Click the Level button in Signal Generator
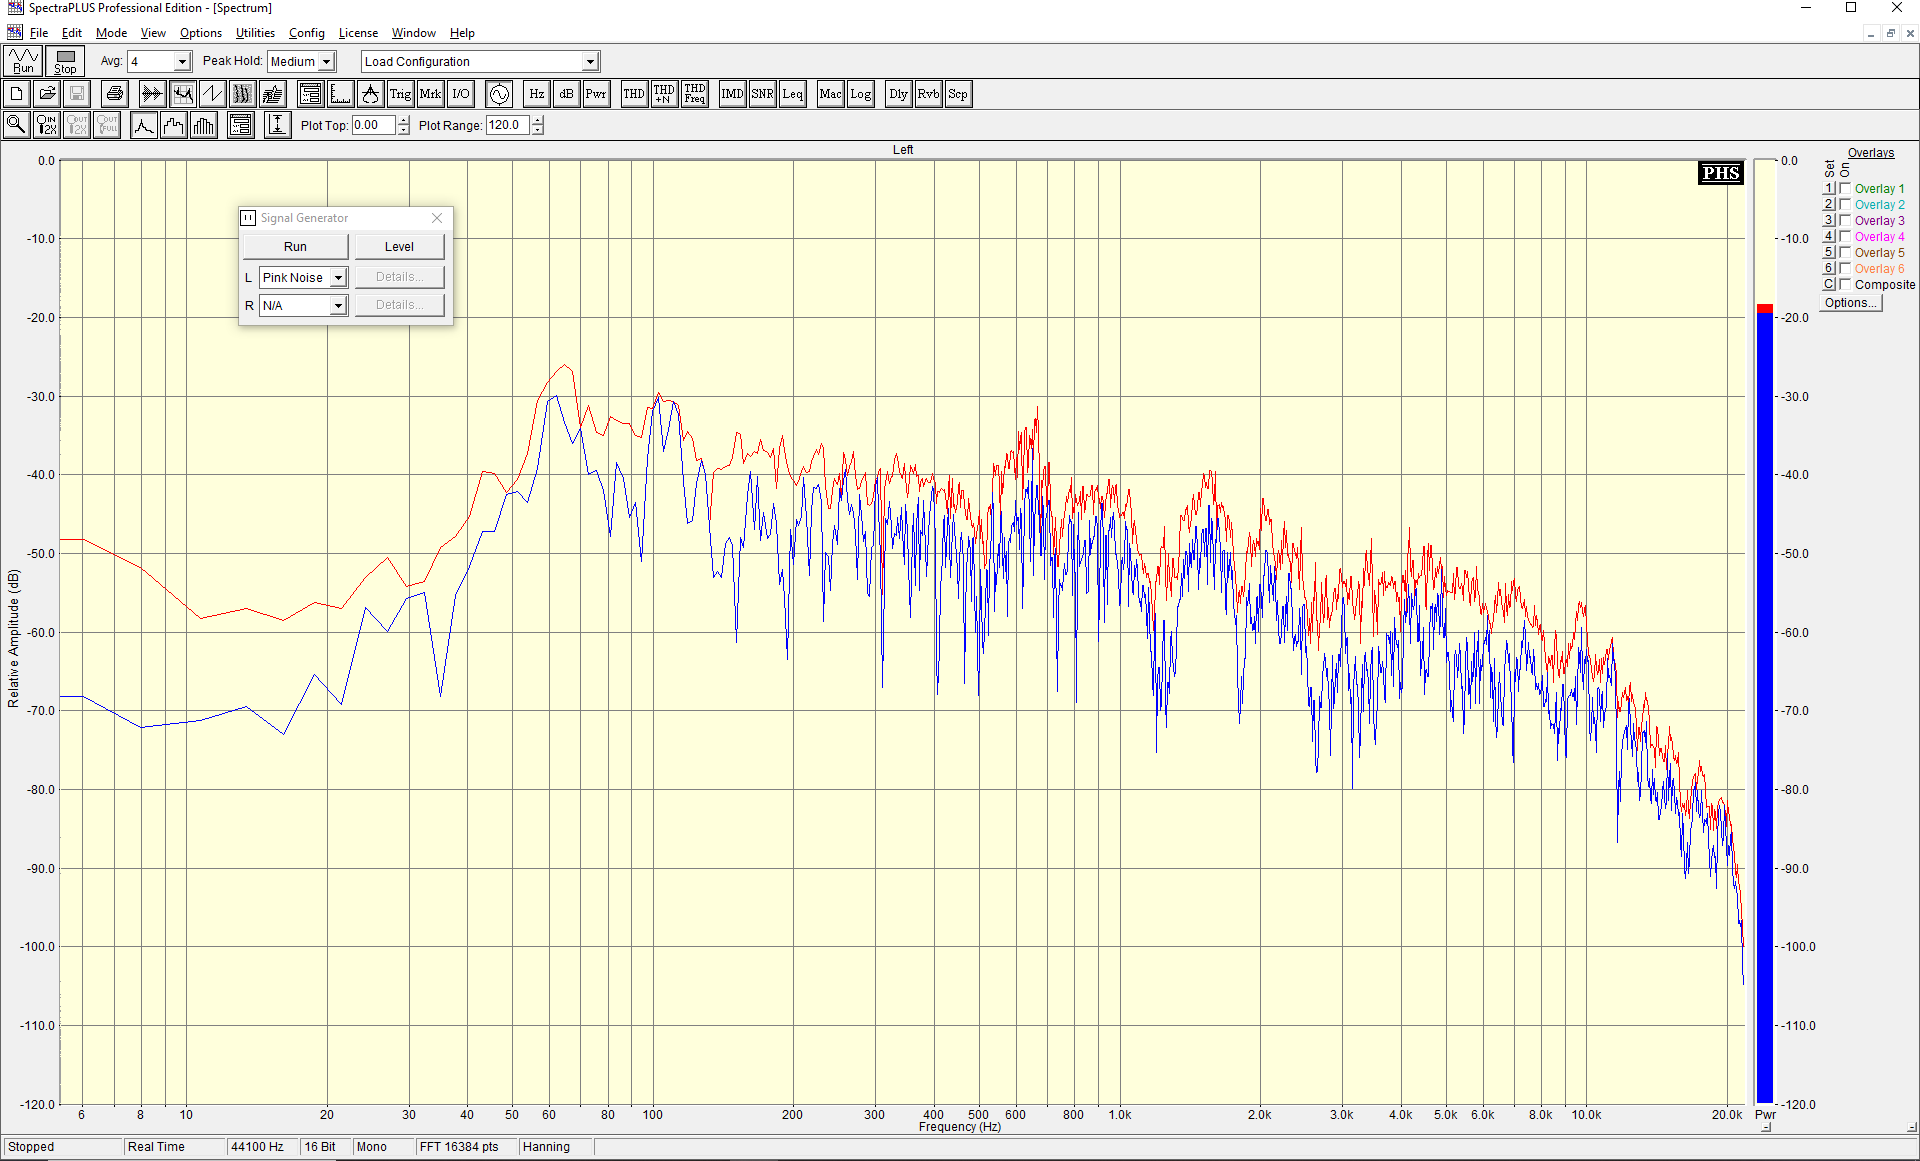 (399, 247)
